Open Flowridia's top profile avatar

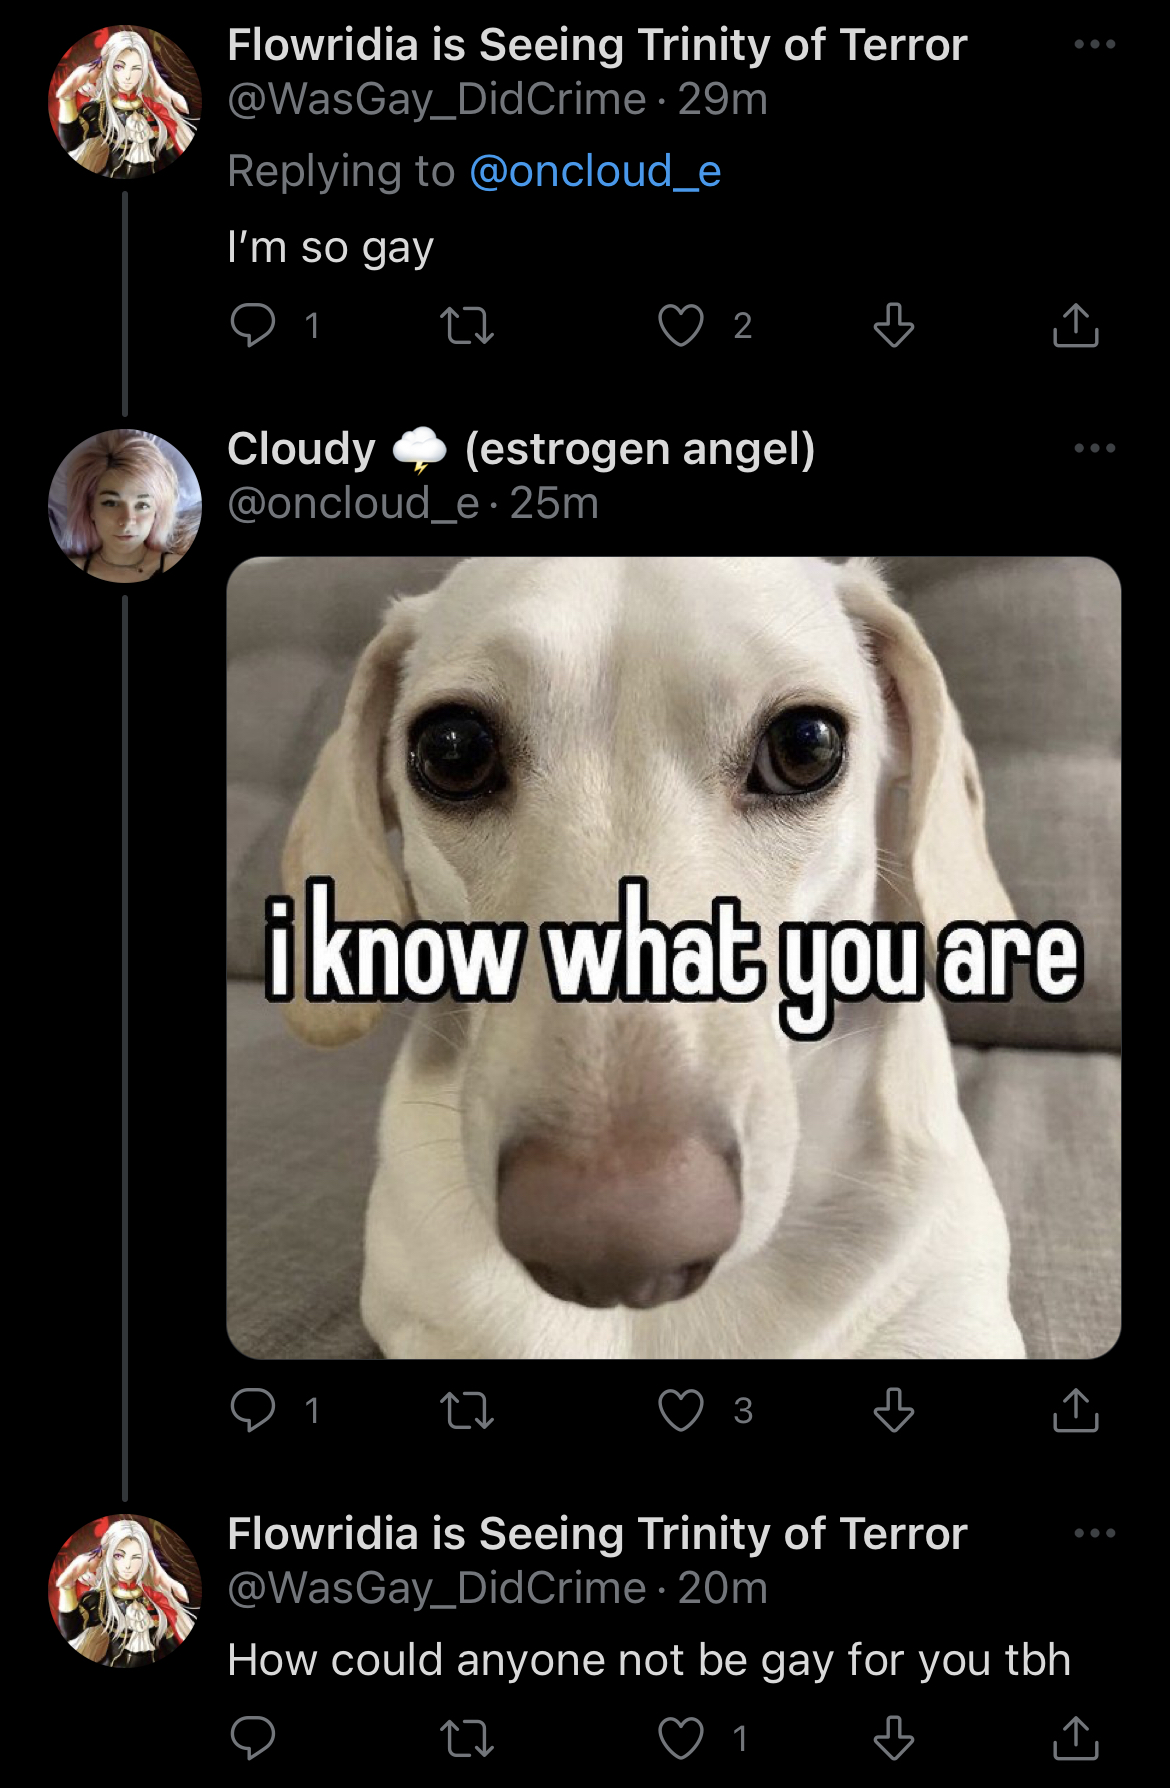click(x=125, y=102)
